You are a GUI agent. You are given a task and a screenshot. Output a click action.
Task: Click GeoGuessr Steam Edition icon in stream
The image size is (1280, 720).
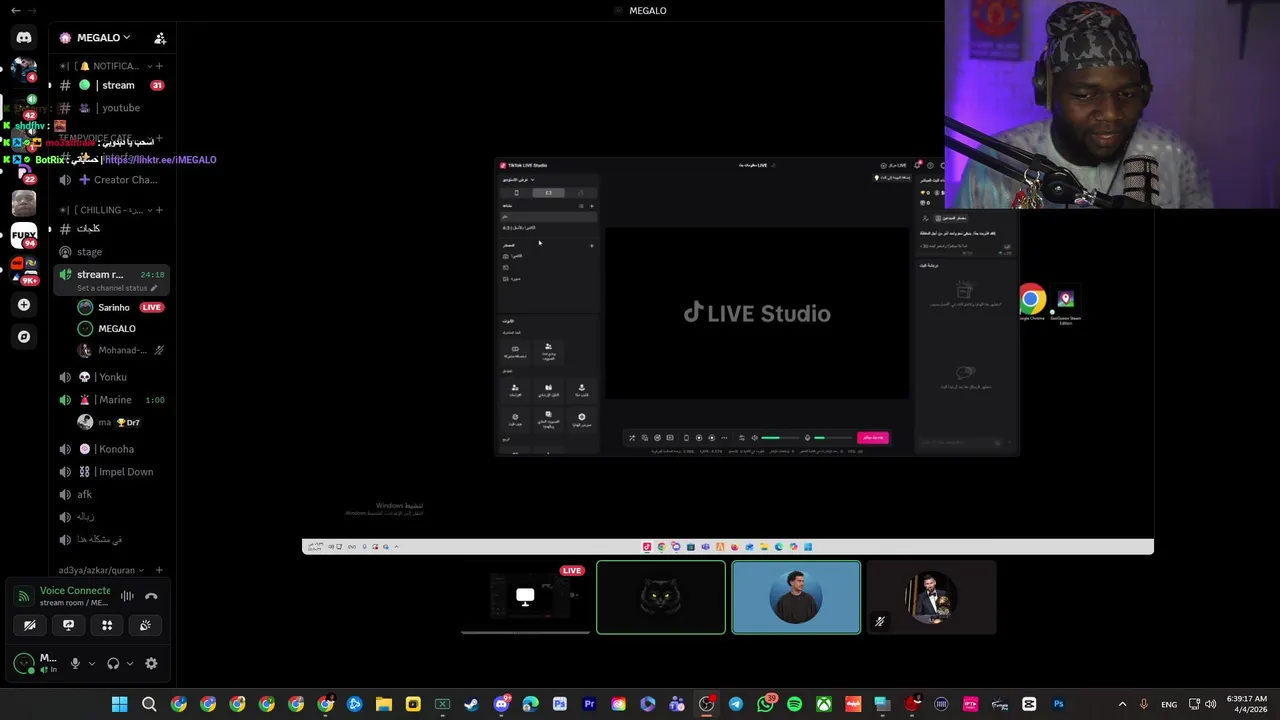point(1066,306)
